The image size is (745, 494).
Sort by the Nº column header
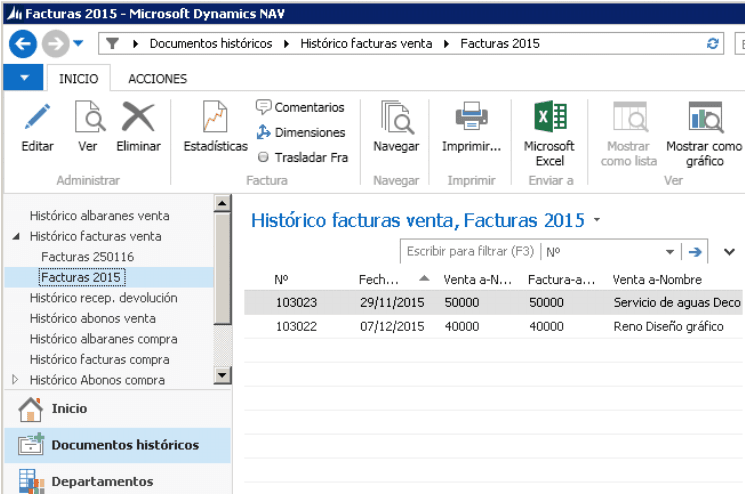[281, 279]
